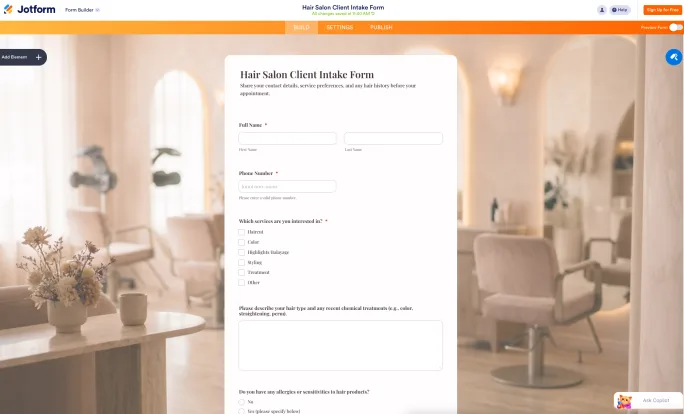This screenshot has width=684, height=414.
Task: Click the Last Name input field
Action: pyautogui.click(x=393, y=138)
